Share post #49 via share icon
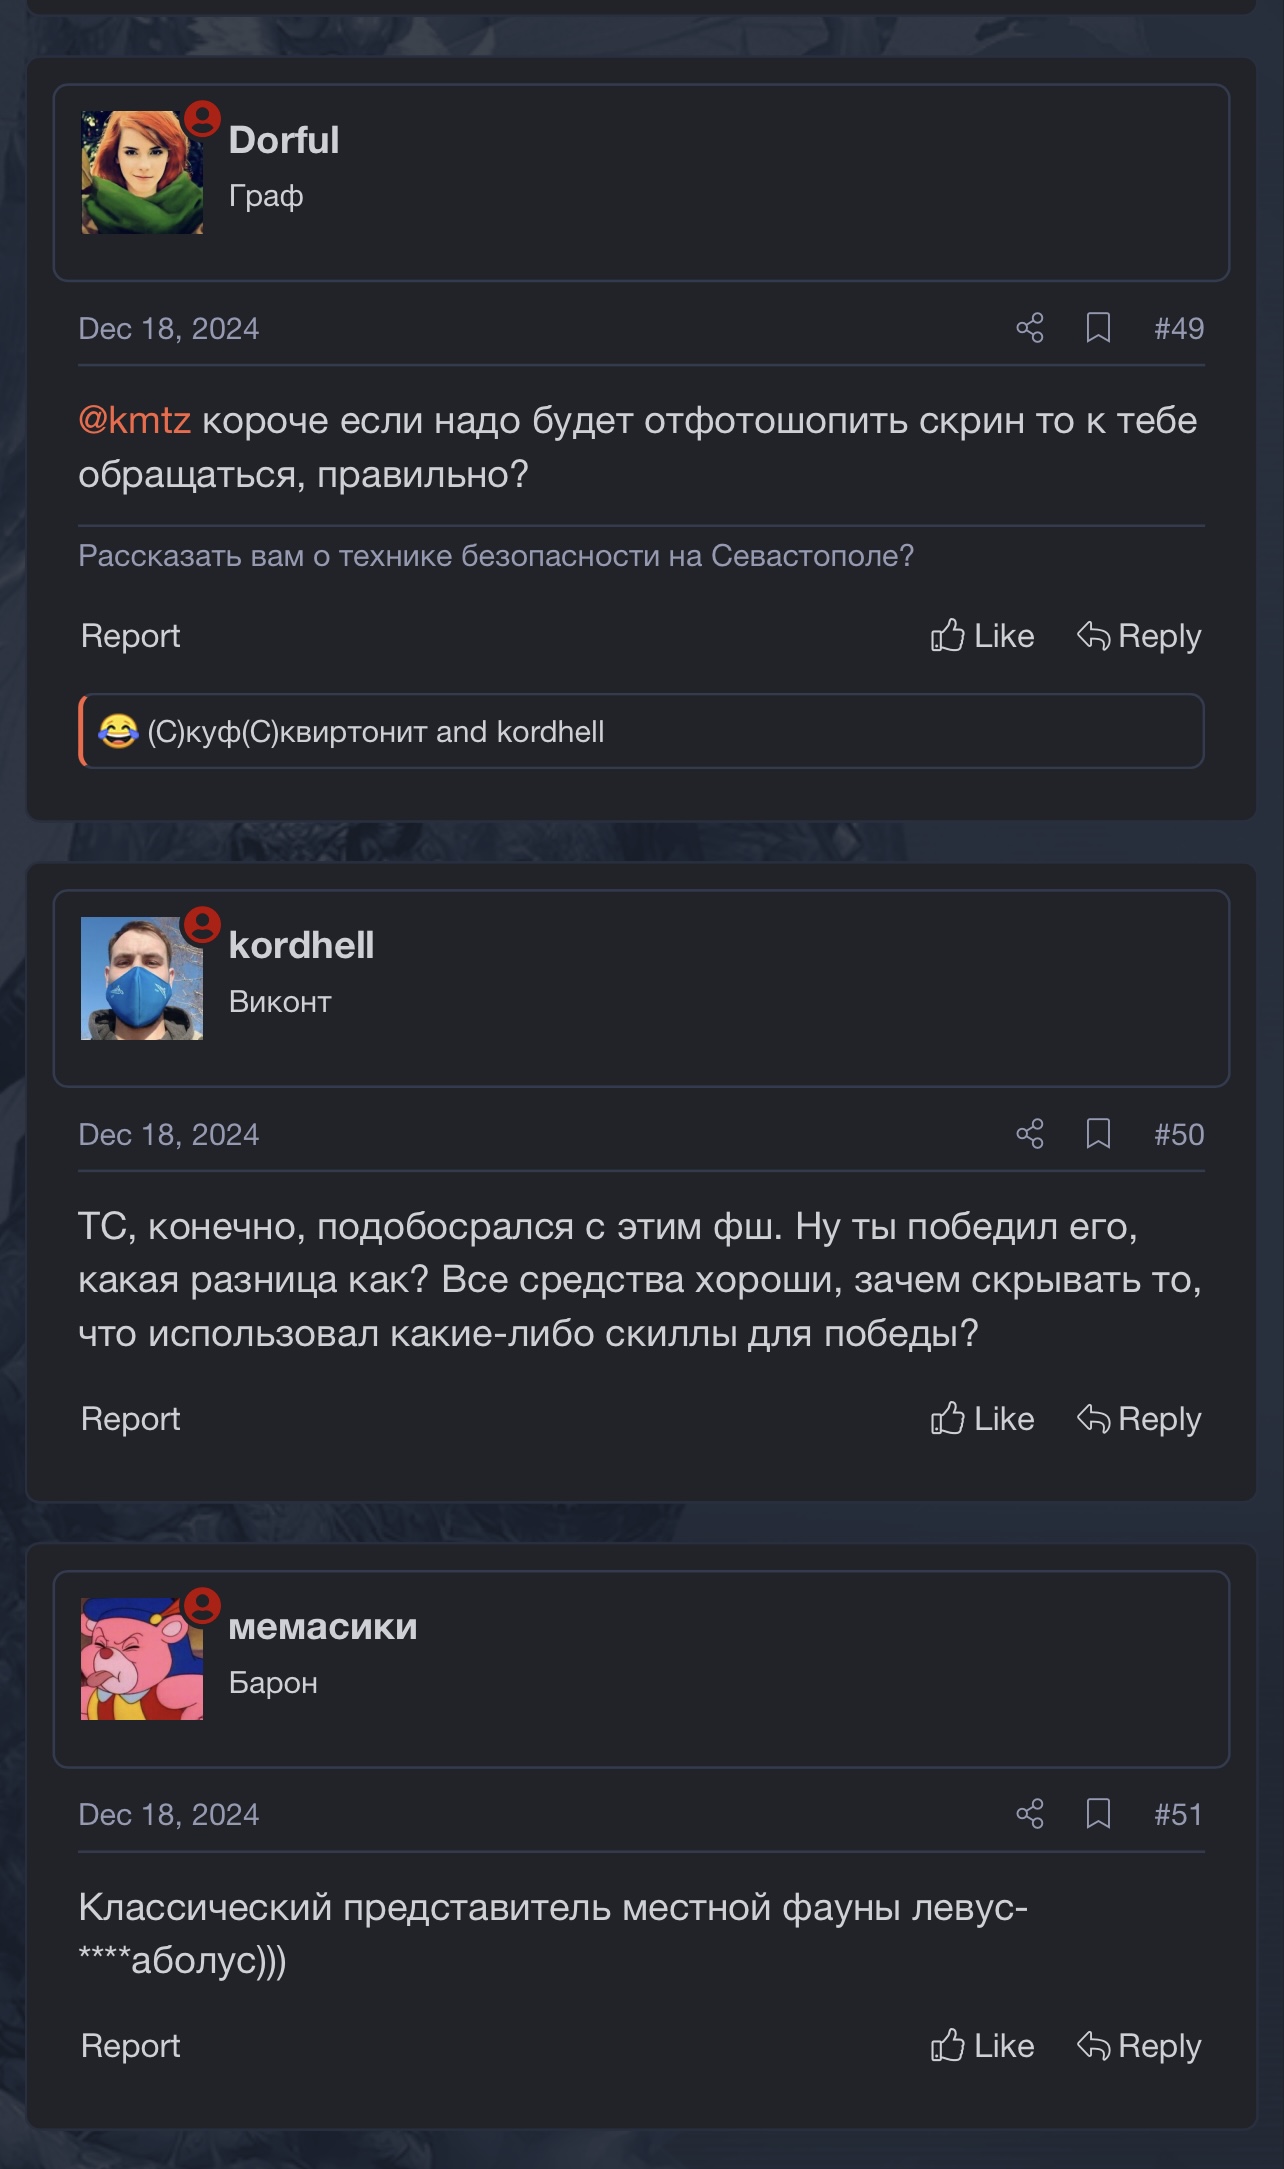 click(x=1030, y=328)
